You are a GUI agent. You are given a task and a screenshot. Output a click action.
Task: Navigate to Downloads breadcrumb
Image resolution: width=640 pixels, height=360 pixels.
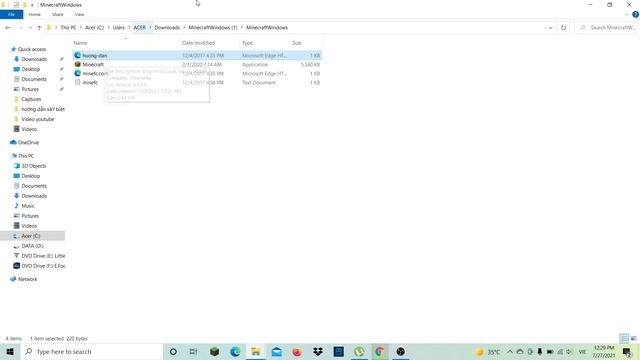click(x=167, y=28)
